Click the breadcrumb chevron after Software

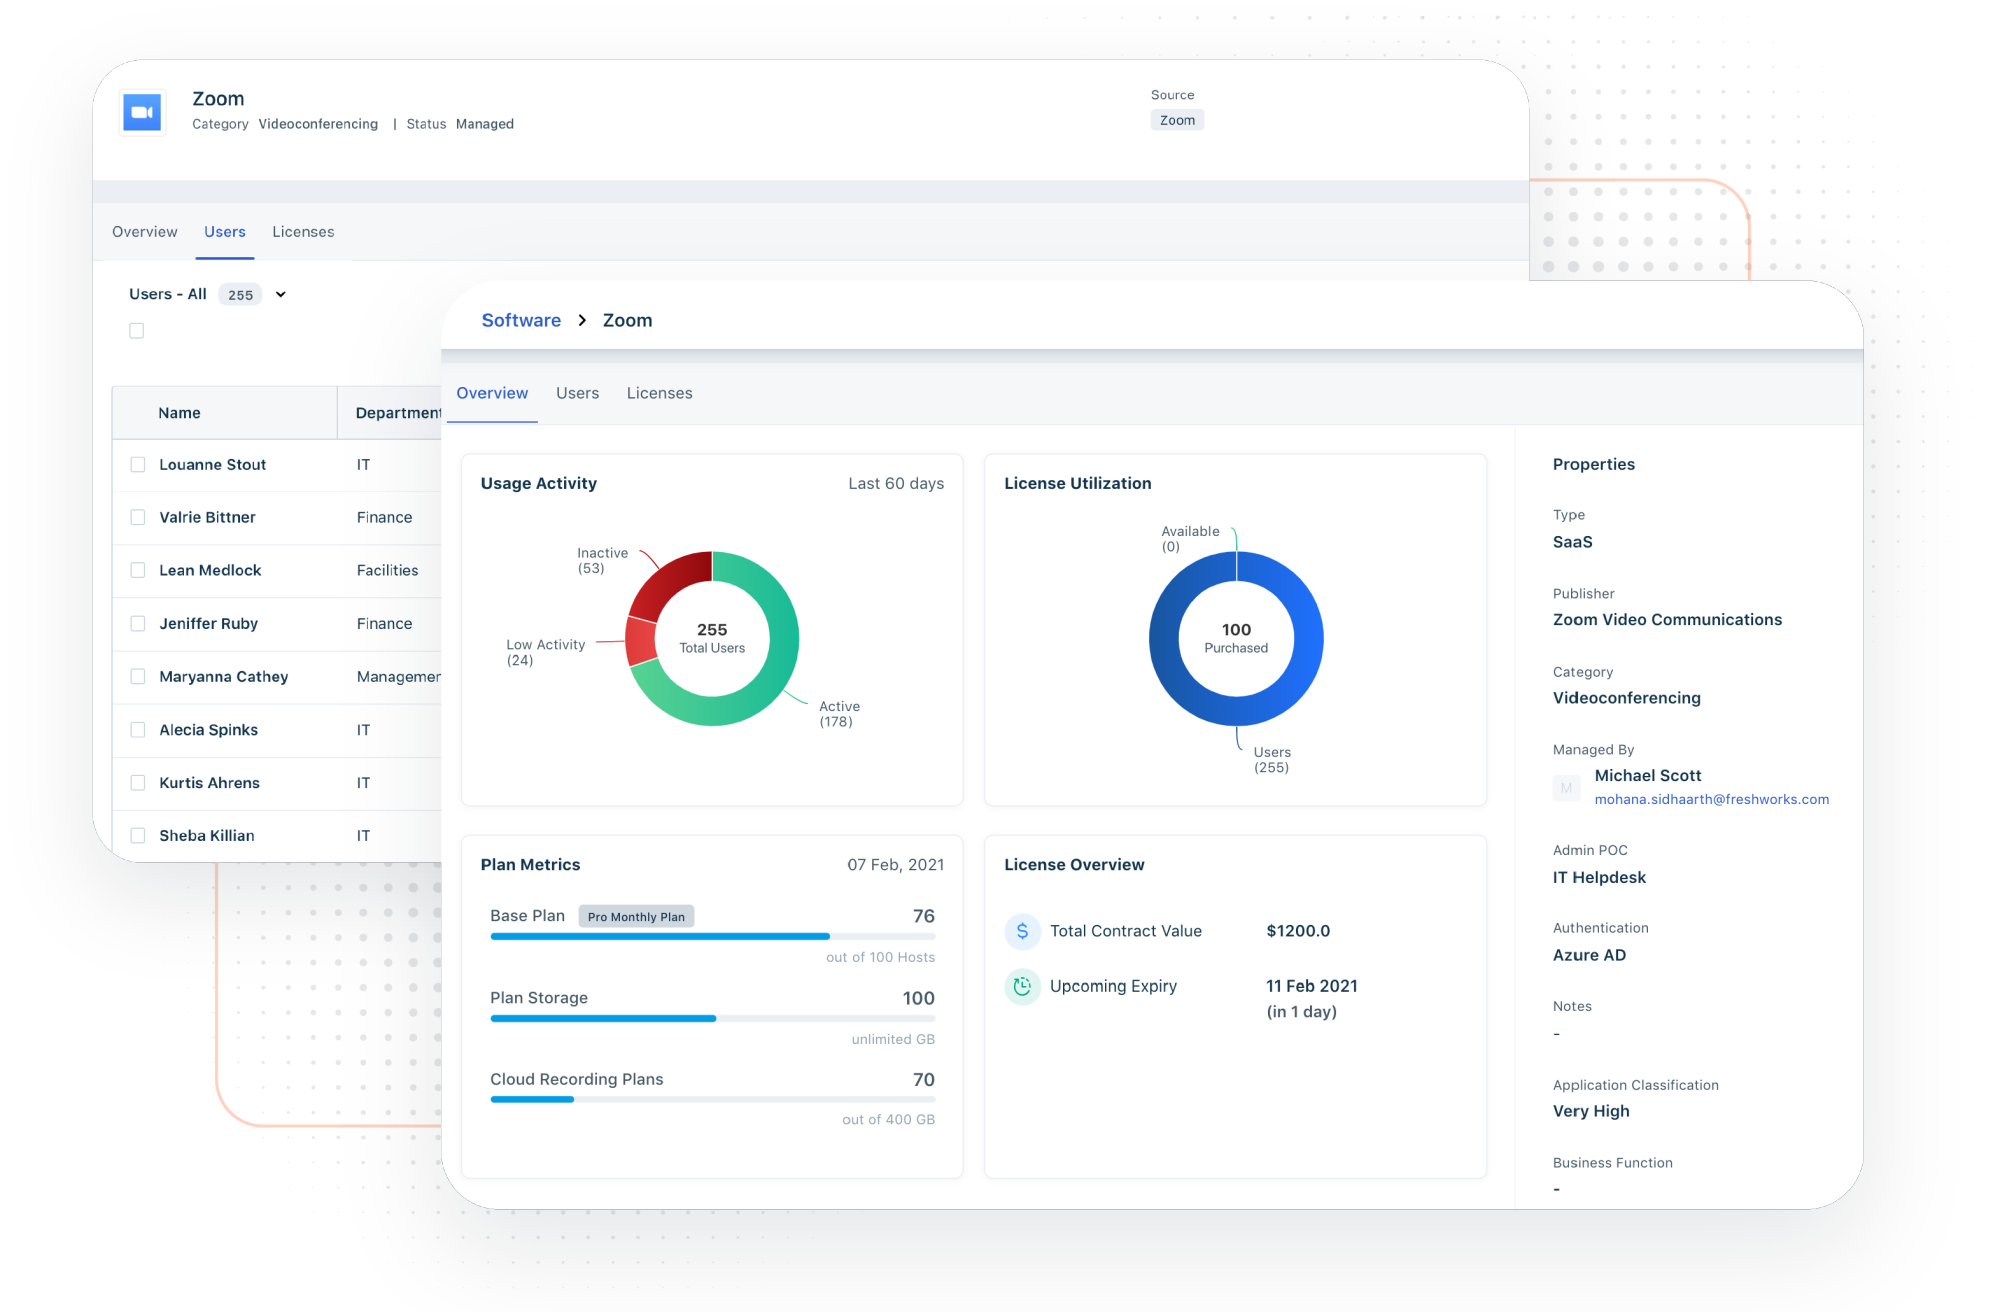point(582,321)
